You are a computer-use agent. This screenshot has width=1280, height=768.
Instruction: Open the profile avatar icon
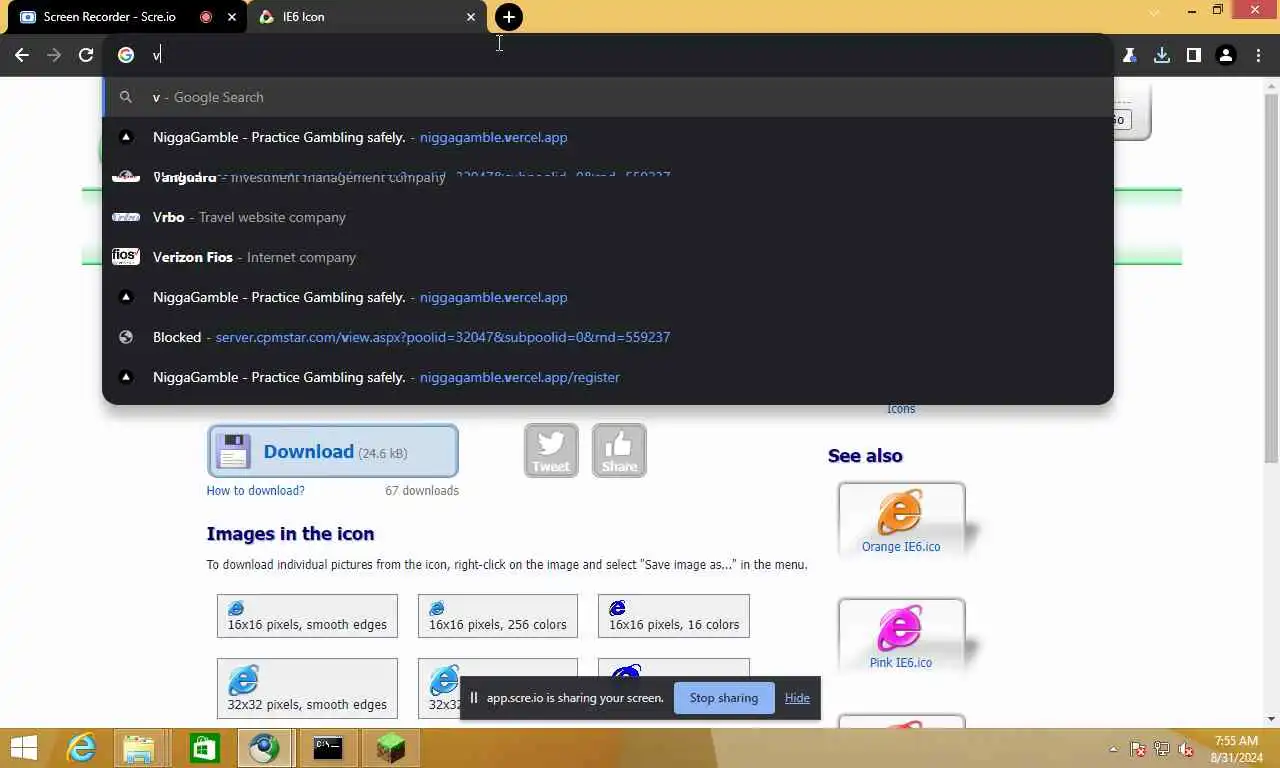click(x=1226, y=55)
